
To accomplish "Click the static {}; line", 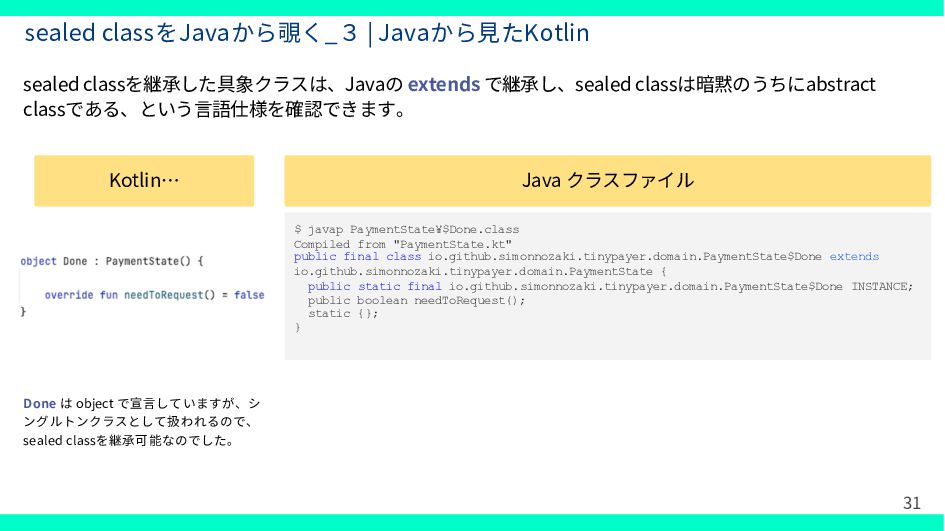I will point(343,313).
